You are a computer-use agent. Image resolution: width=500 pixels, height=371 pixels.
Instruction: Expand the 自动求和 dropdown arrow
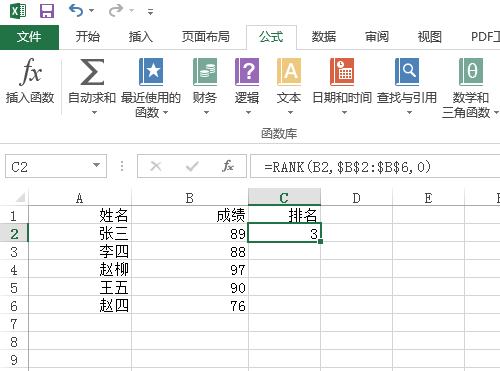coord(94,112)
